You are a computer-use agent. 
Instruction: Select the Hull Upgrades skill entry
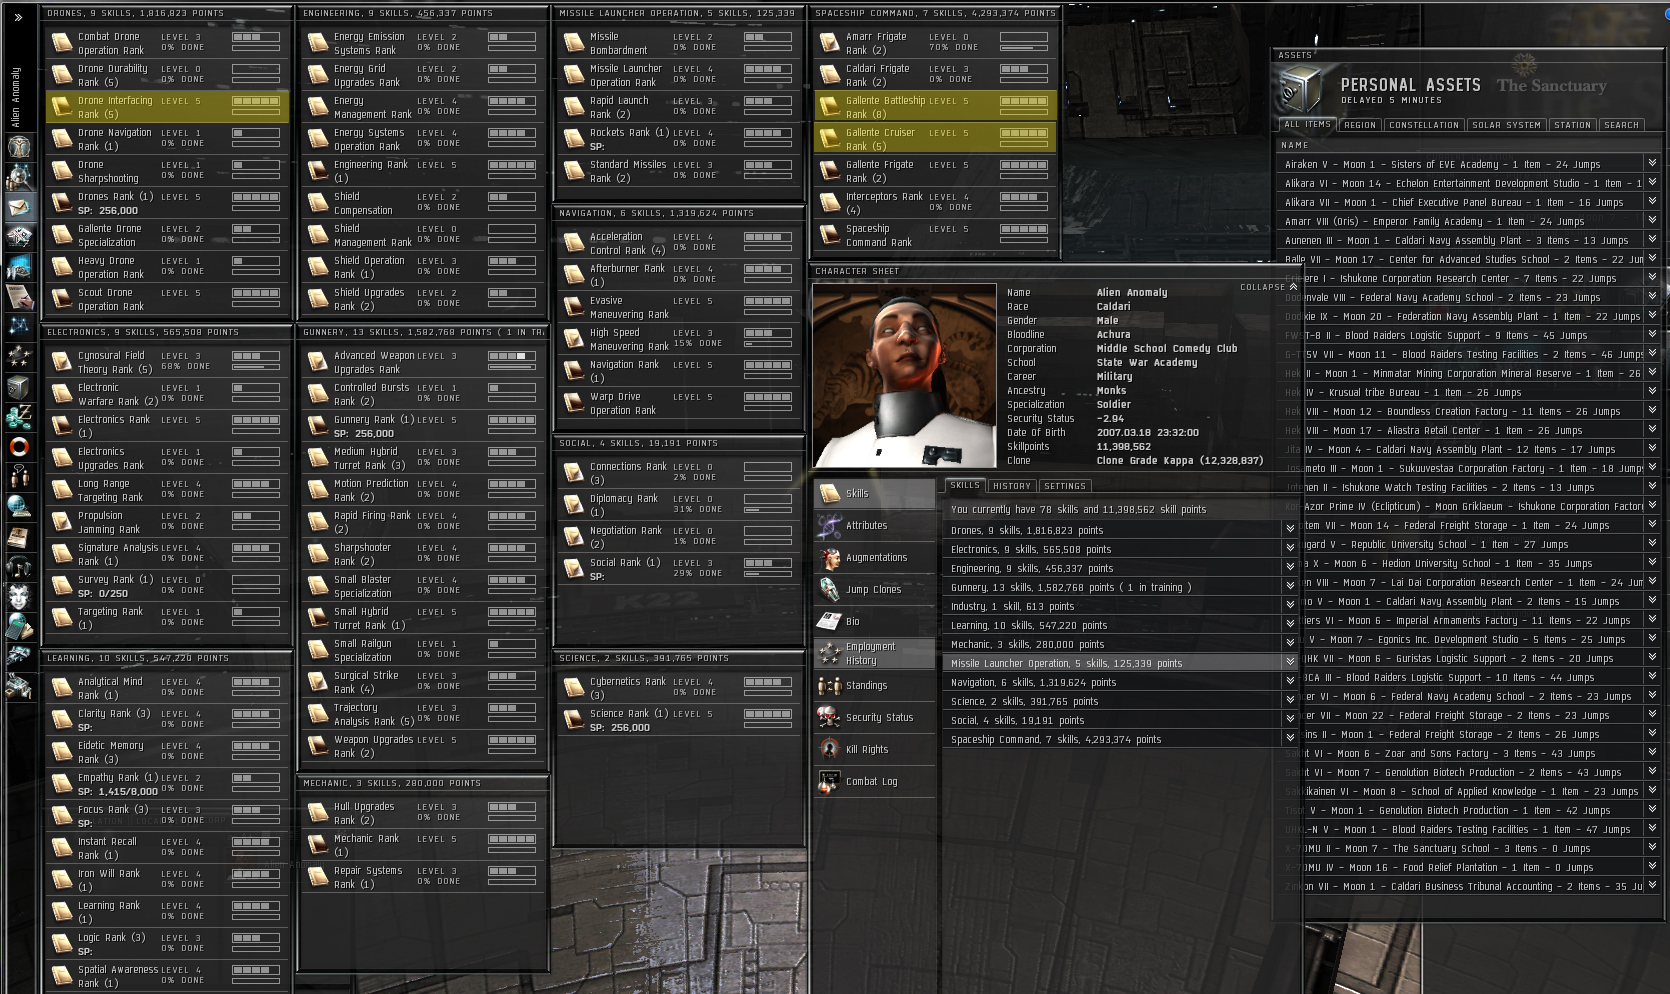[423, 813]
